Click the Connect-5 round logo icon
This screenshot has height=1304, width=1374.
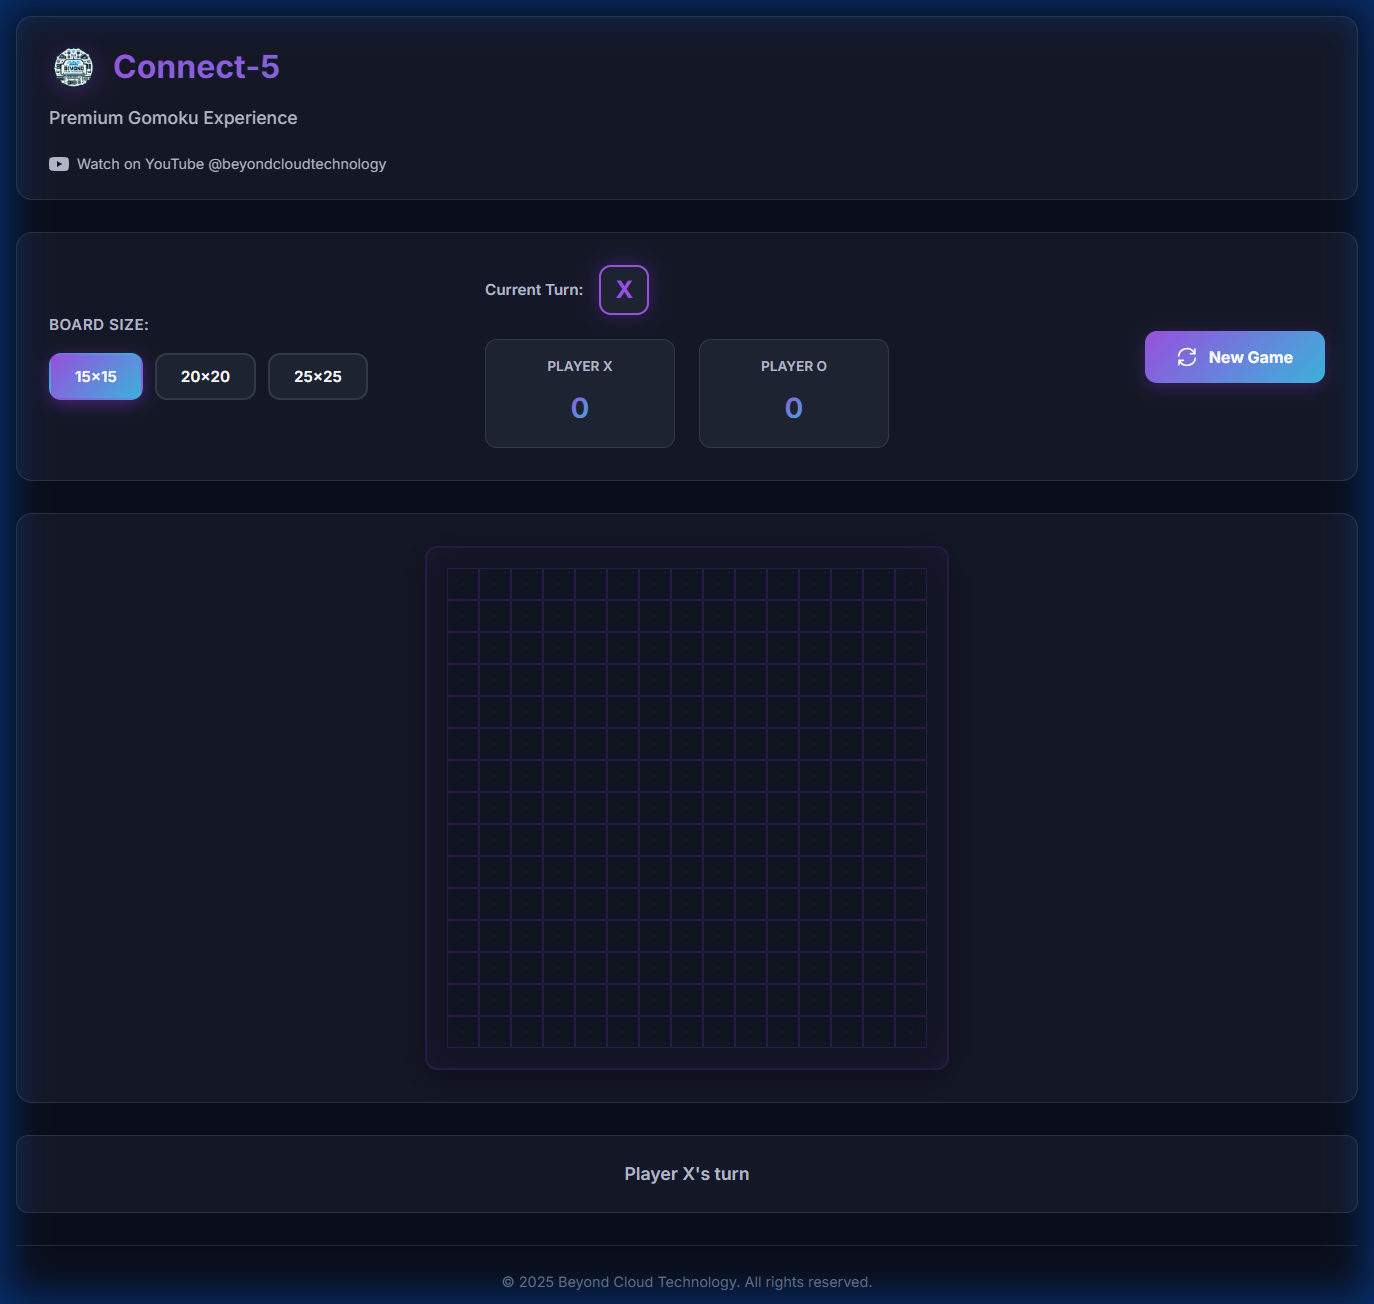[x=73, y=67]
